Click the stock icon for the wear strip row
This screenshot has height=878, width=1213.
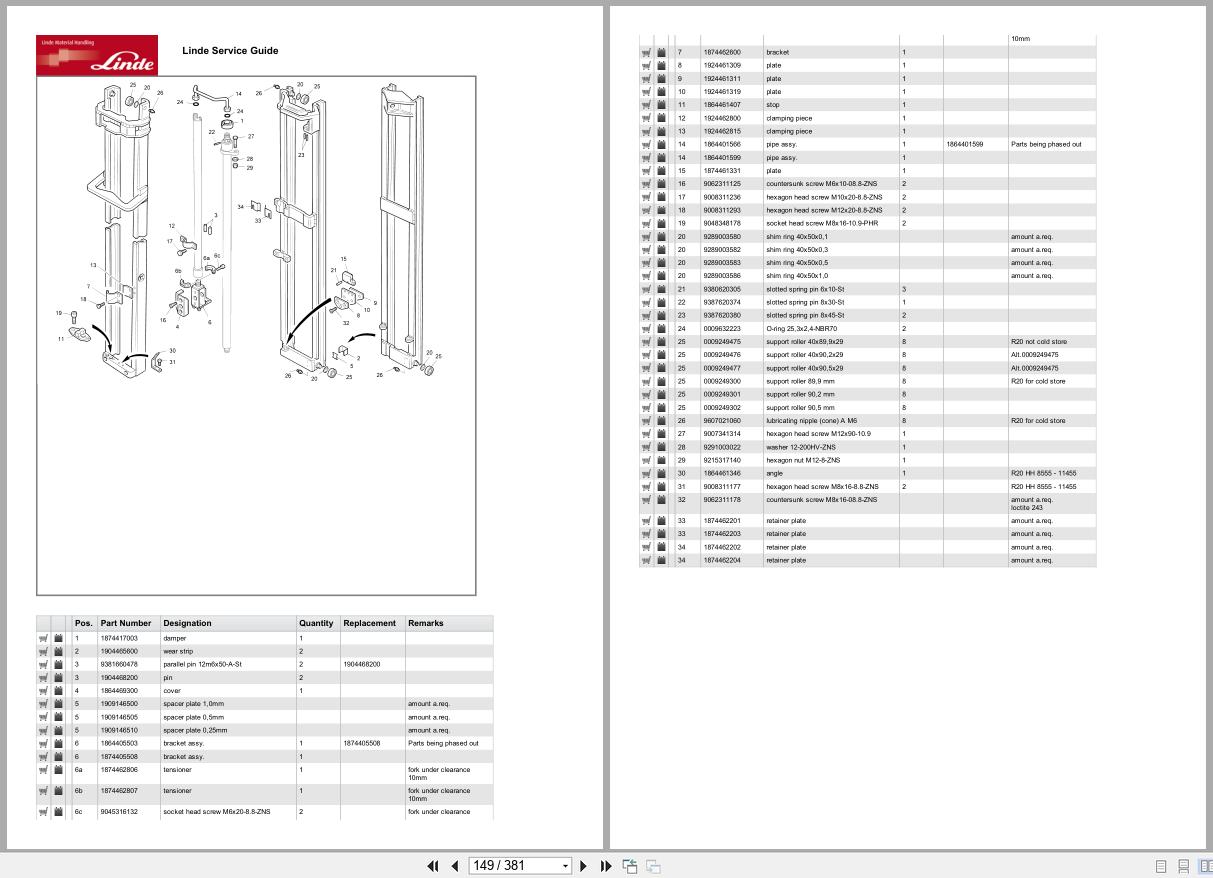(57, 651)
